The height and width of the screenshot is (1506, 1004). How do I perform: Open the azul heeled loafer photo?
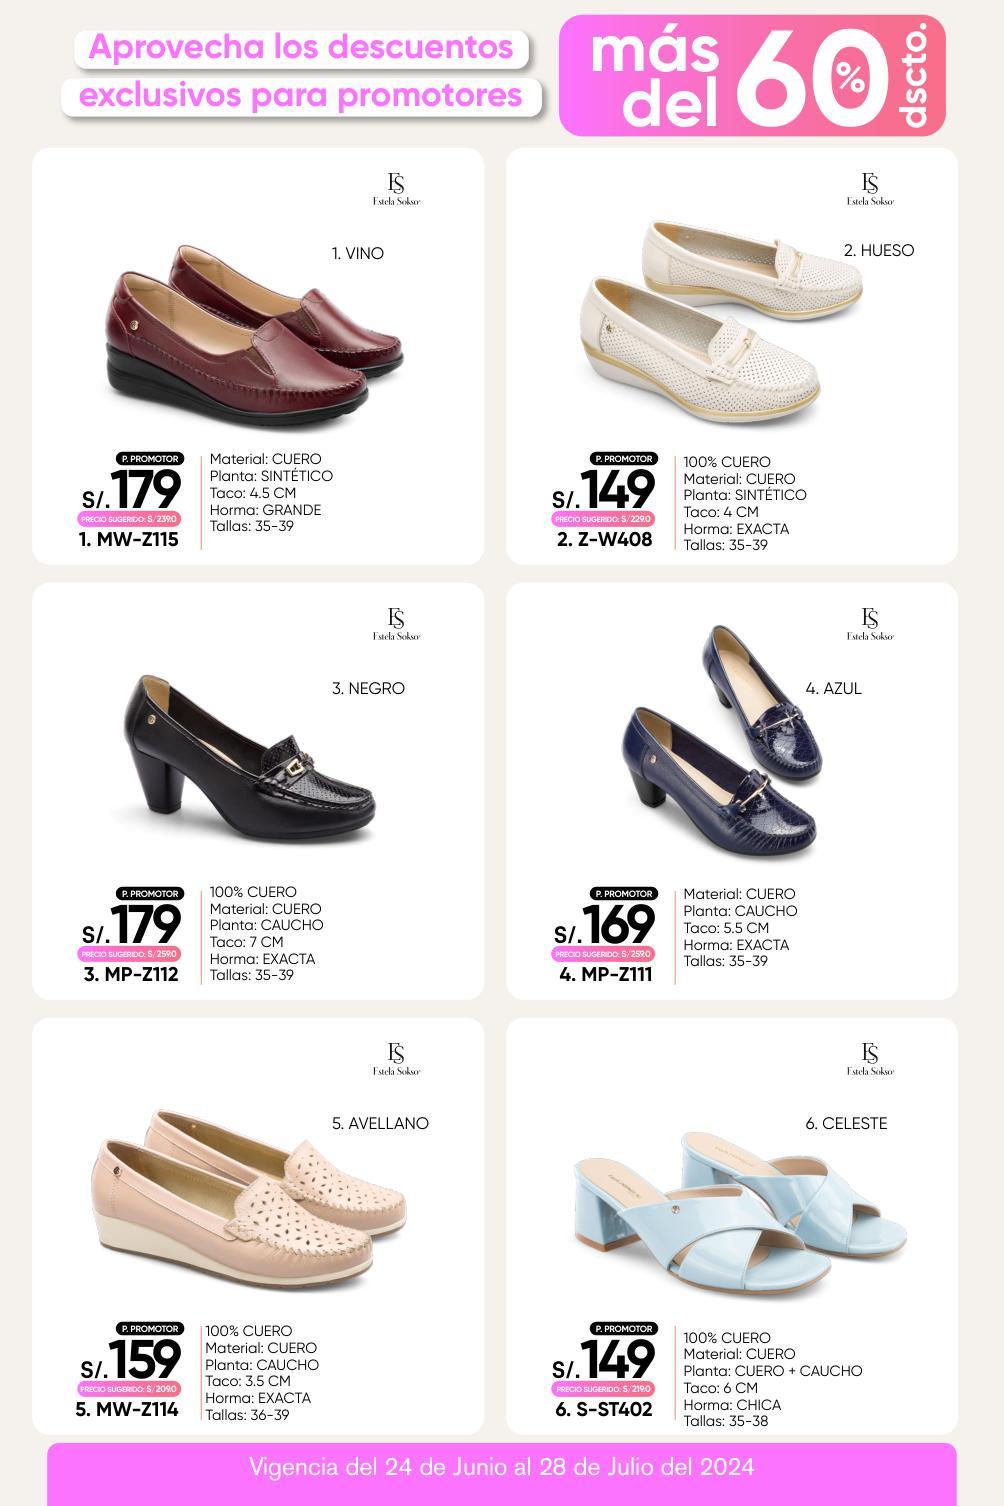[727, 743]
